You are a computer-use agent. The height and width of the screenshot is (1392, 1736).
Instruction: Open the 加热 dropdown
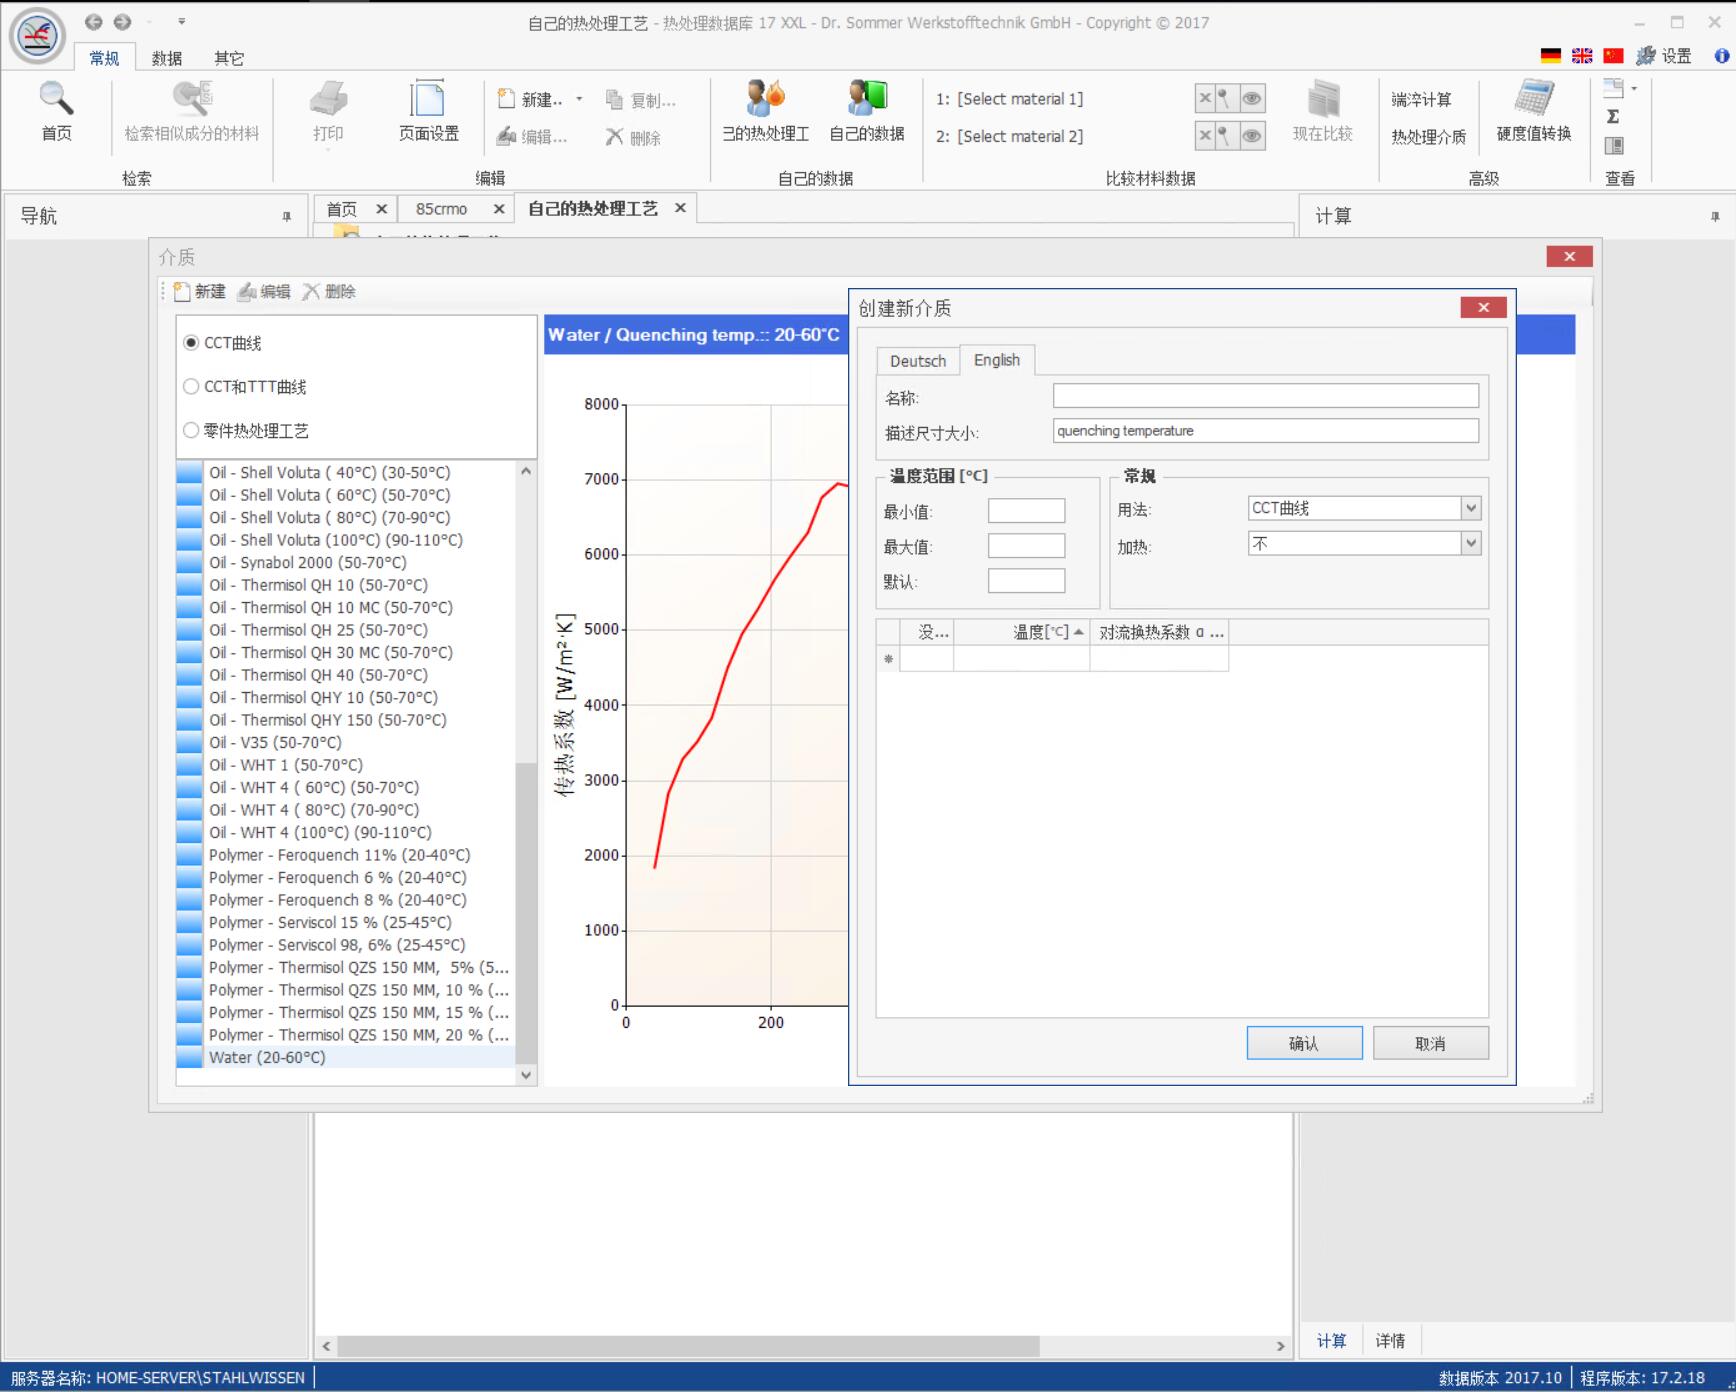[x=1470, y=543]
